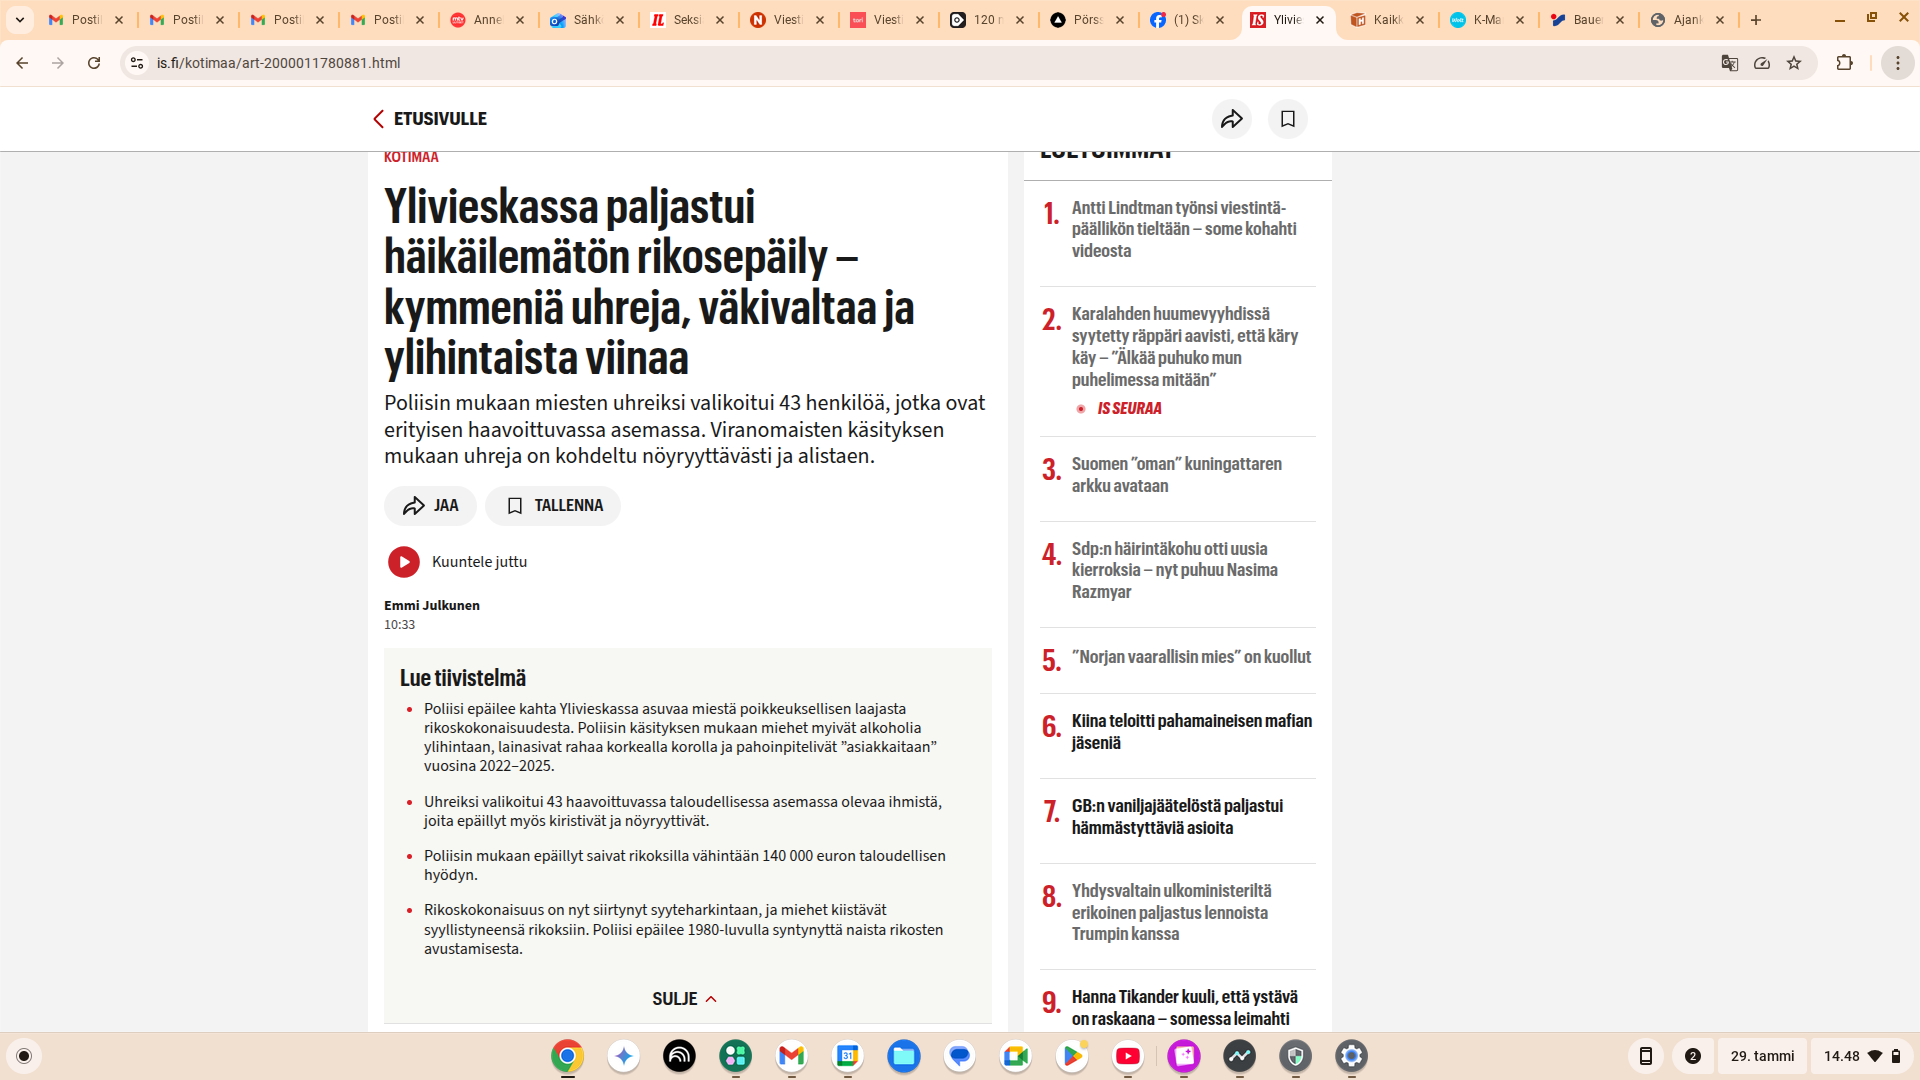Switch to the Bauer browser tab
1920x1080 pixels.
[x=1588, y=20]
